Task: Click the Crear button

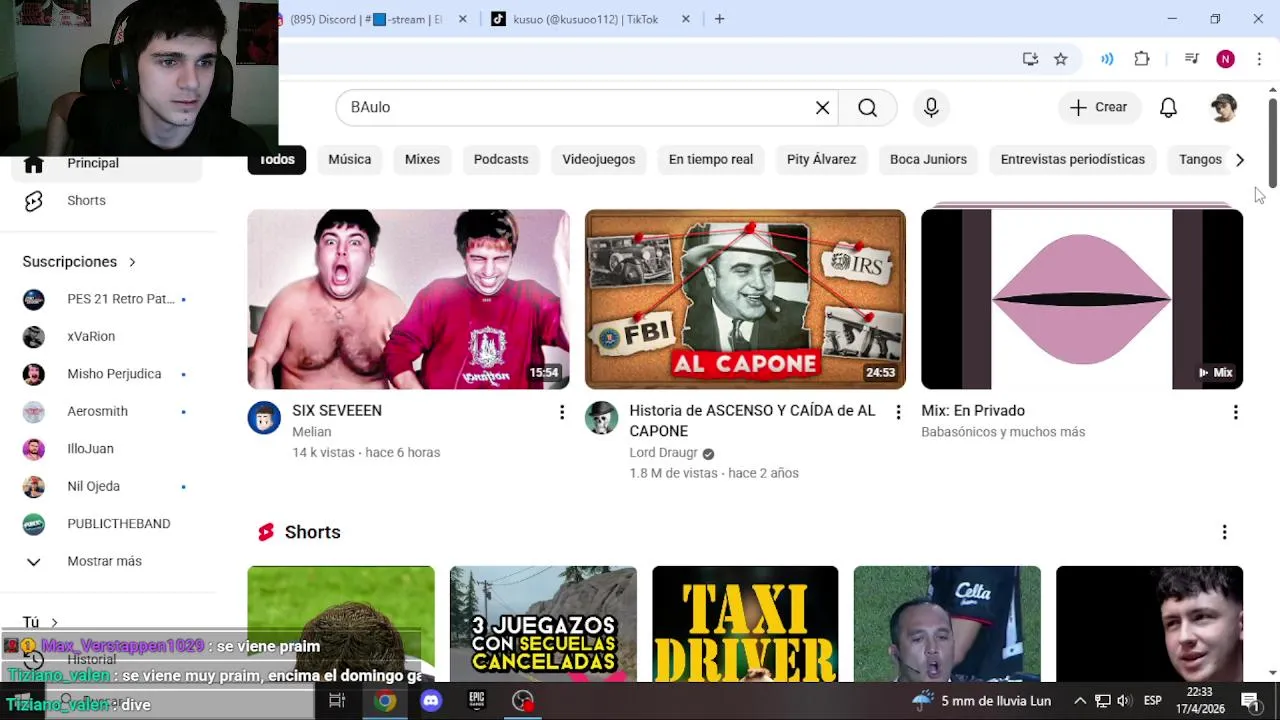Action: (x=1098, y=108)
